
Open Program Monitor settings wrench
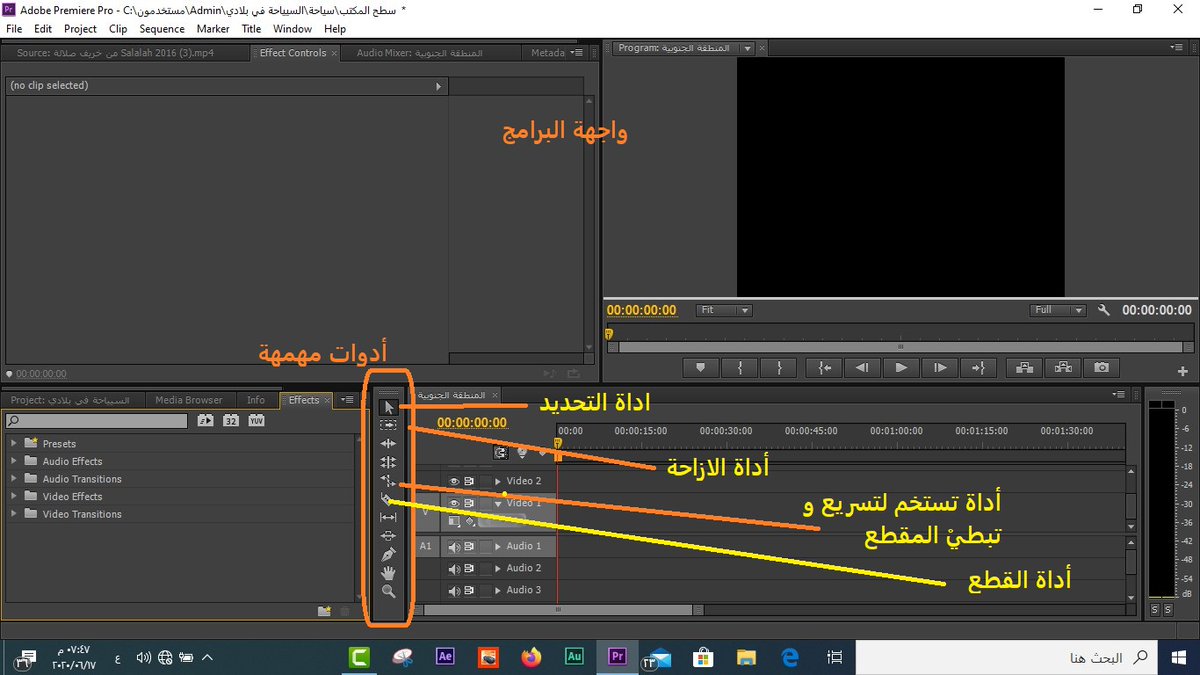coord(1104,310)
